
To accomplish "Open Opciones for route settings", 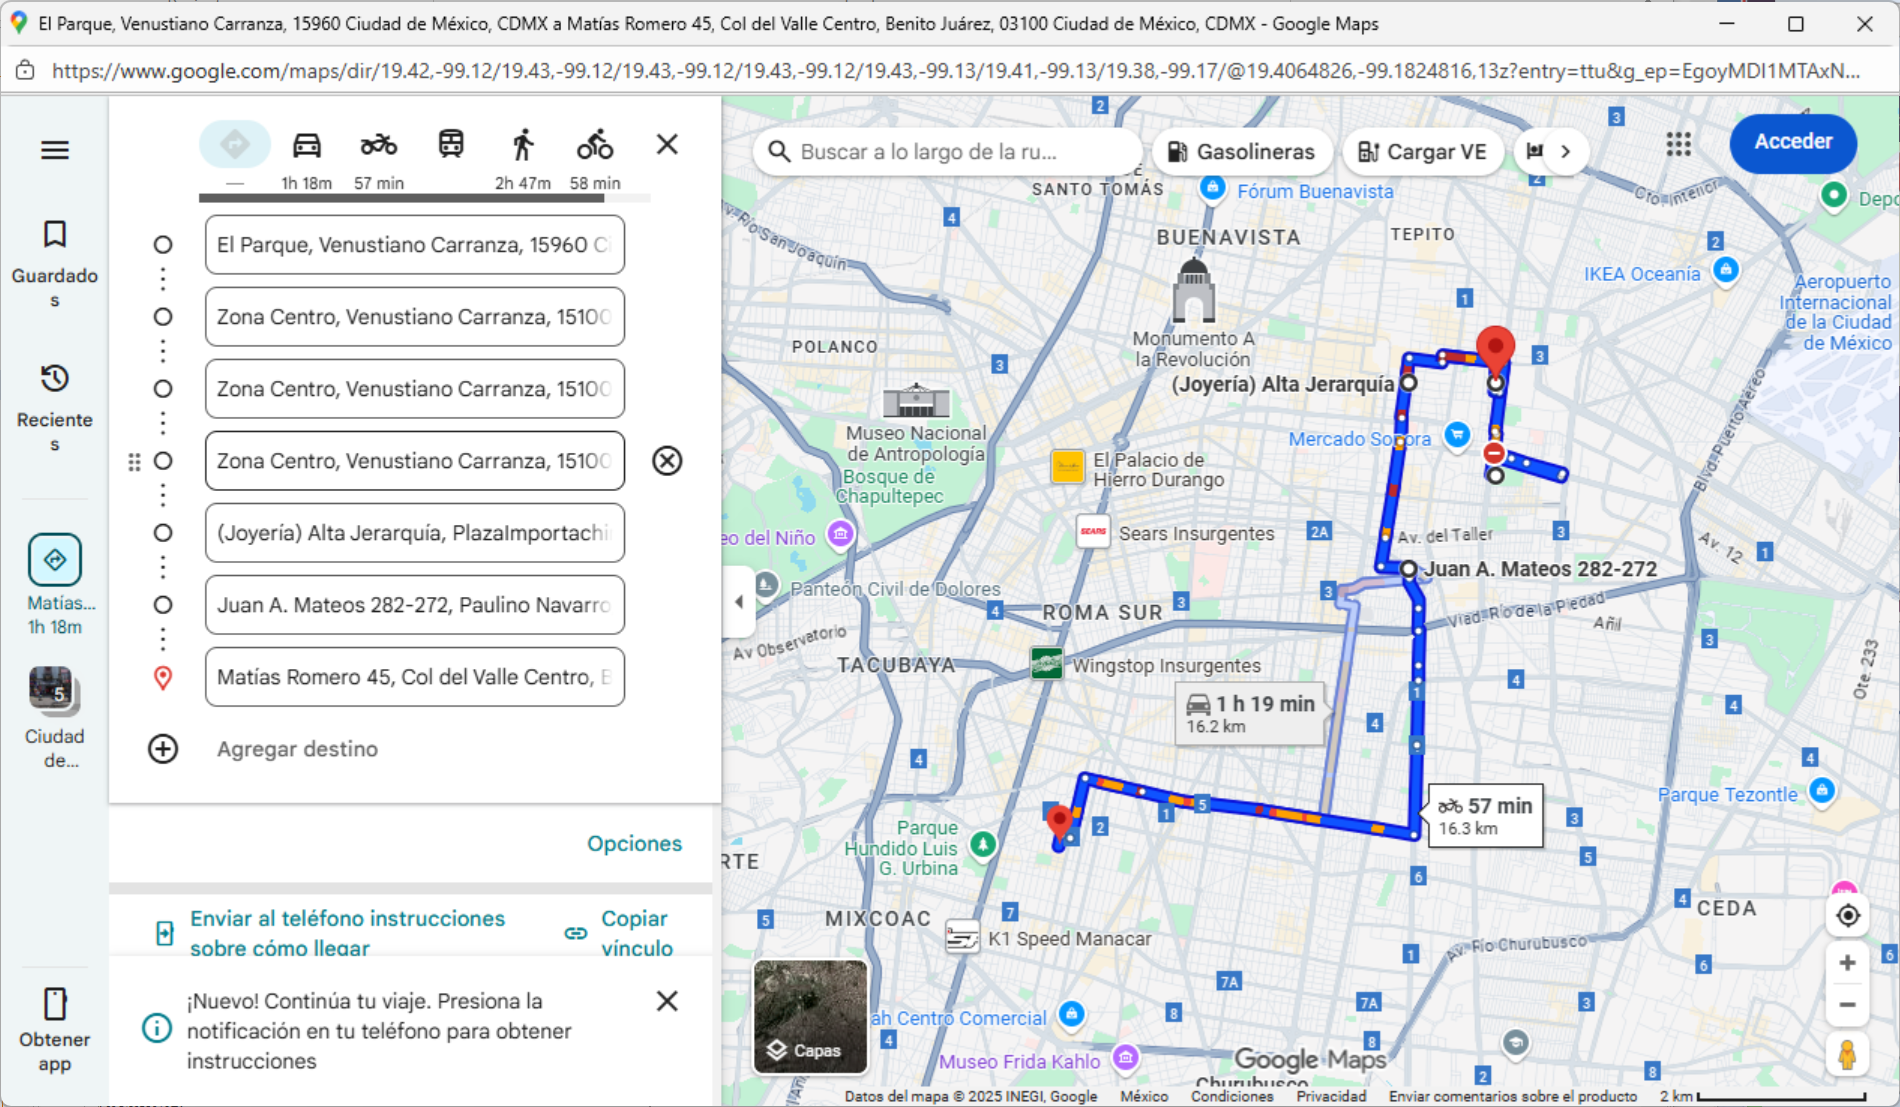I will tap(634, 843).
